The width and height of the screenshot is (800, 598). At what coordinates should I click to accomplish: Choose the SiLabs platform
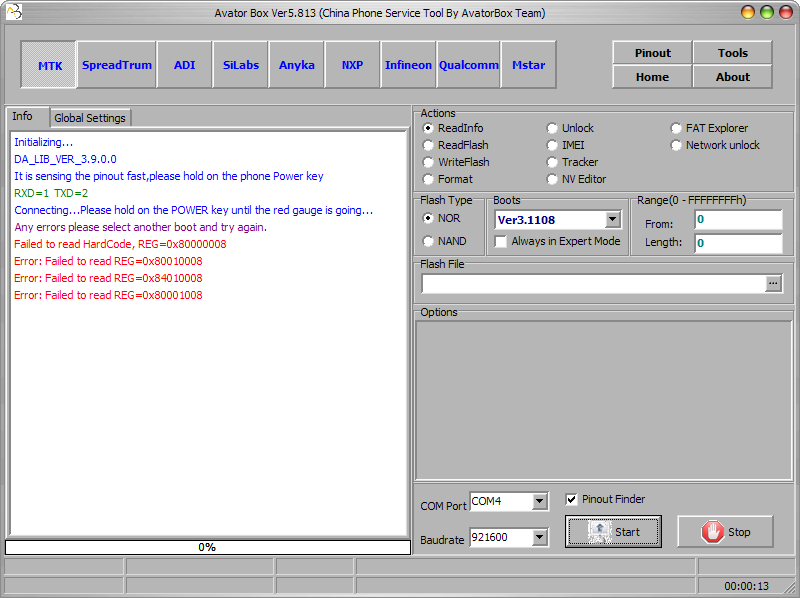[x=241, y=65]
